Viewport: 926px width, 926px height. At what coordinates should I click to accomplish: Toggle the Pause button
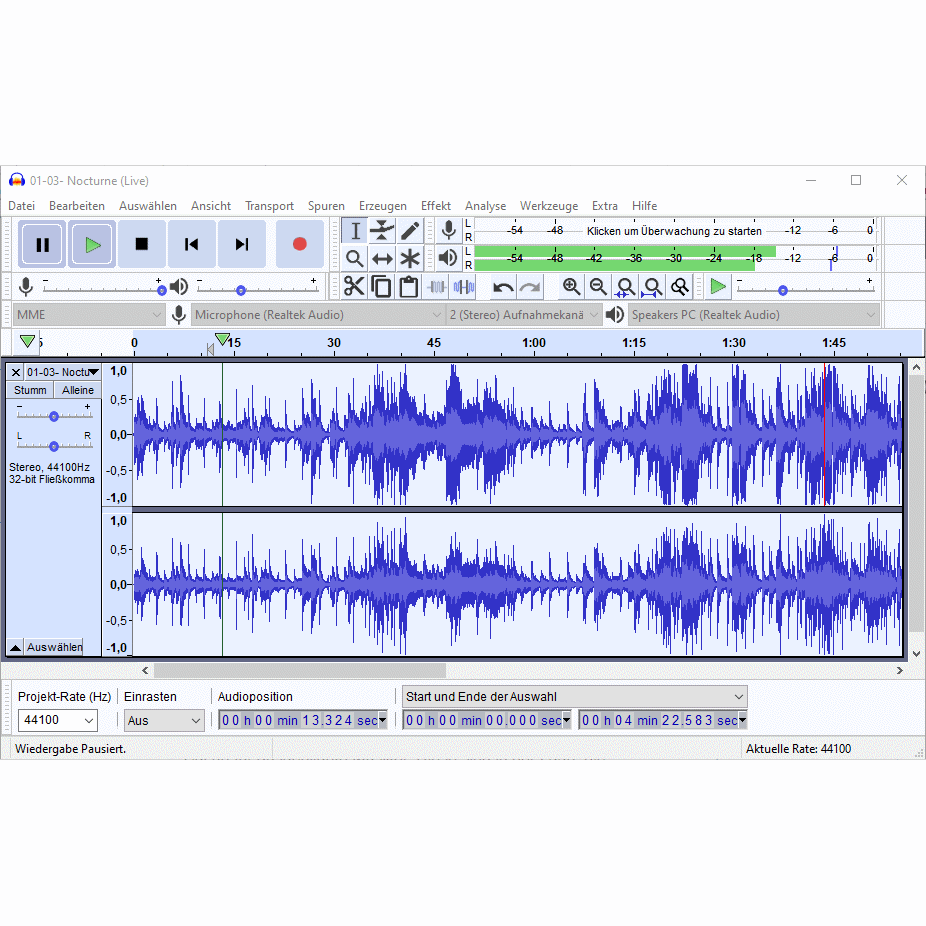tap(42, 244)
